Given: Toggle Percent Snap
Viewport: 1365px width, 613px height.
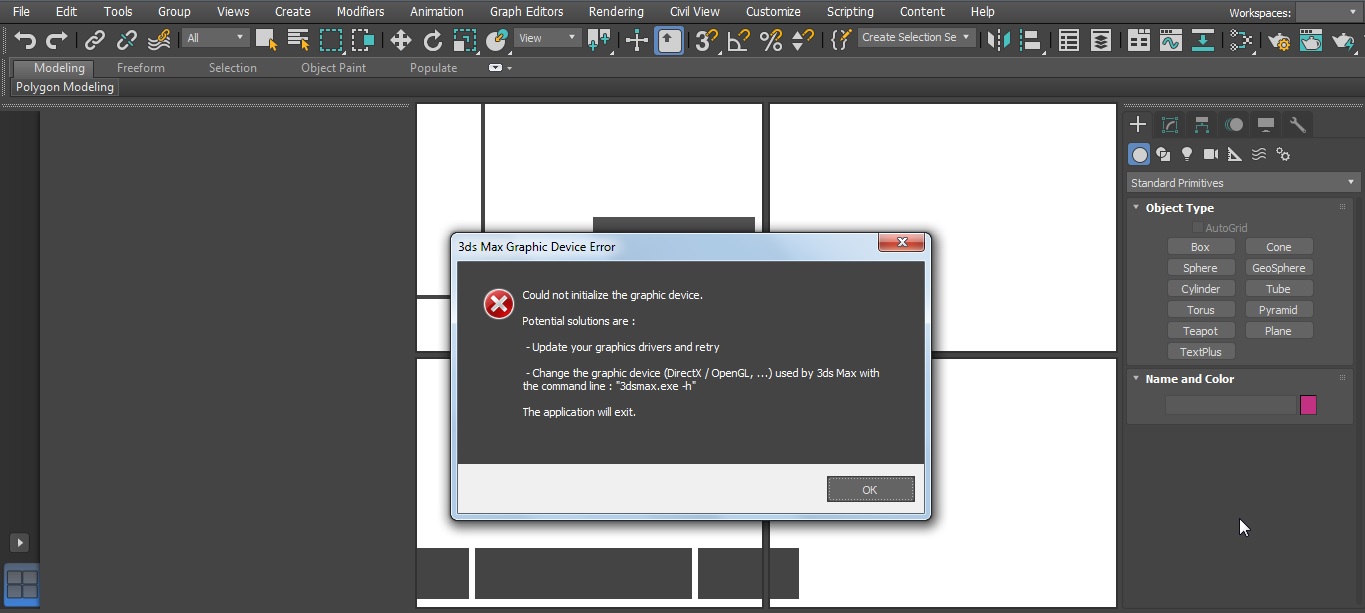Looking at the screenshot, I should click(770, 40).
